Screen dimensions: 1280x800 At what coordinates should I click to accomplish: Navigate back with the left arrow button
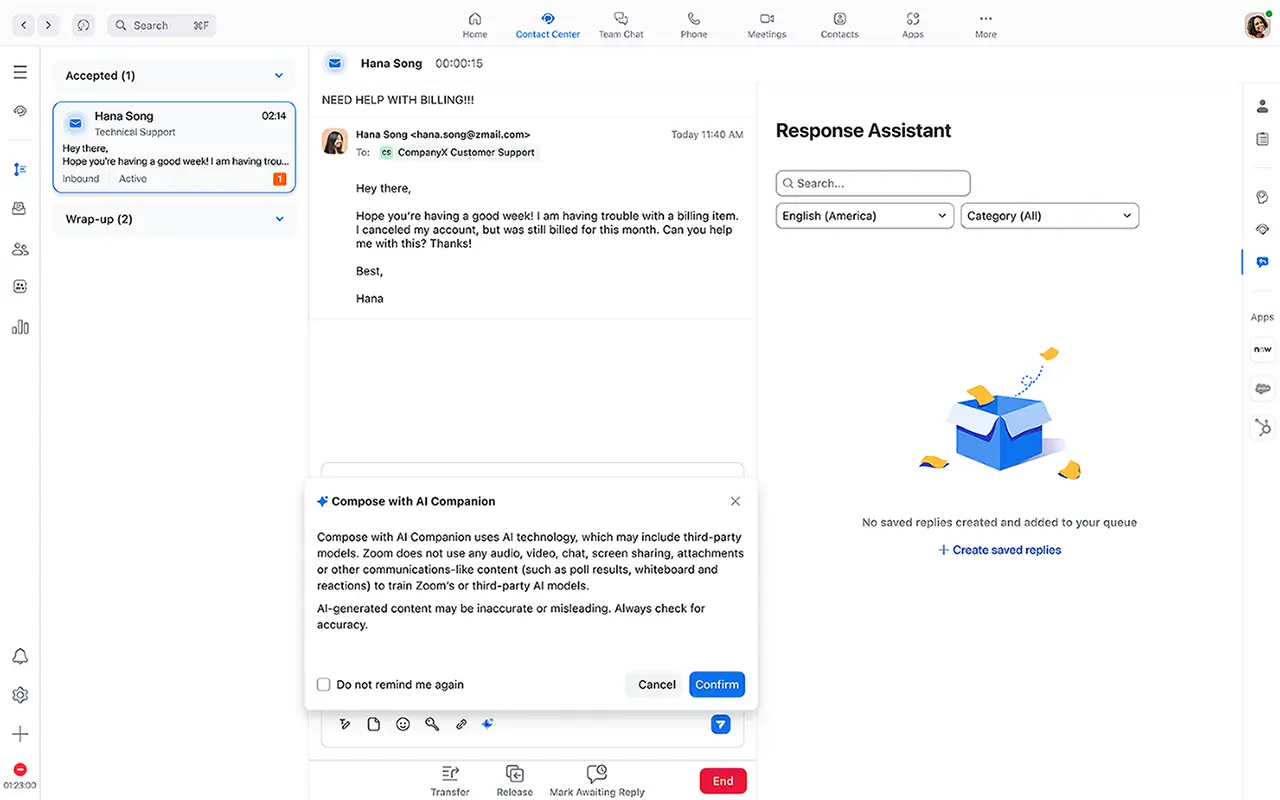24,25
